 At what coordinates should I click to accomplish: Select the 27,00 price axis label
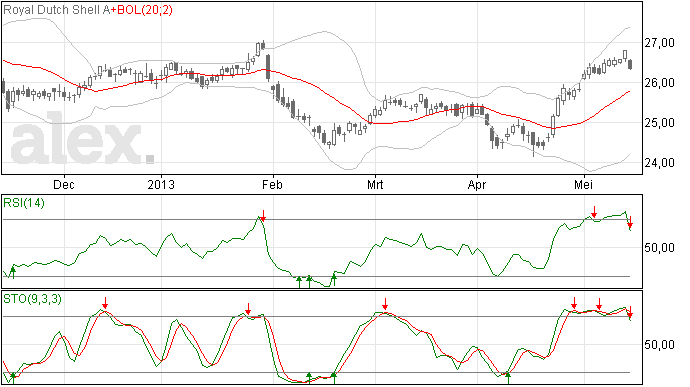(659, 43)
